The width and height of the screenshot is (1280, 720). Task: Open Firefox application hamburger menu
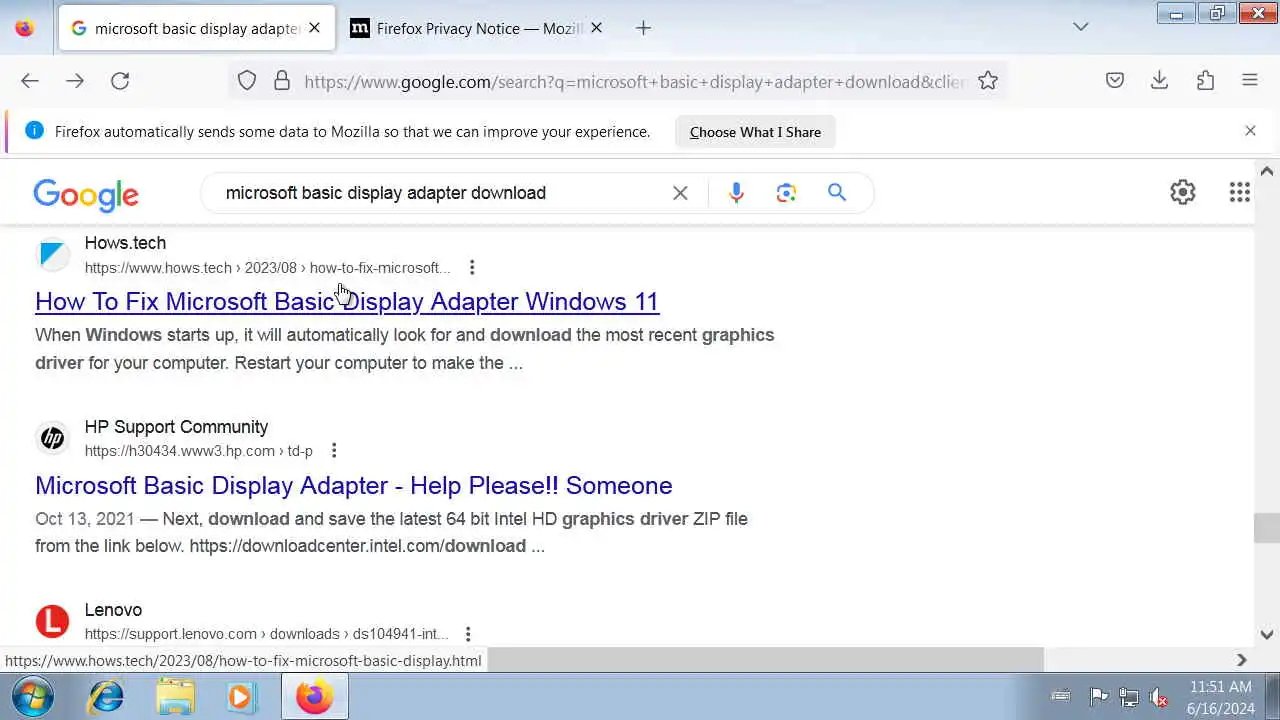pos(1250,81)
